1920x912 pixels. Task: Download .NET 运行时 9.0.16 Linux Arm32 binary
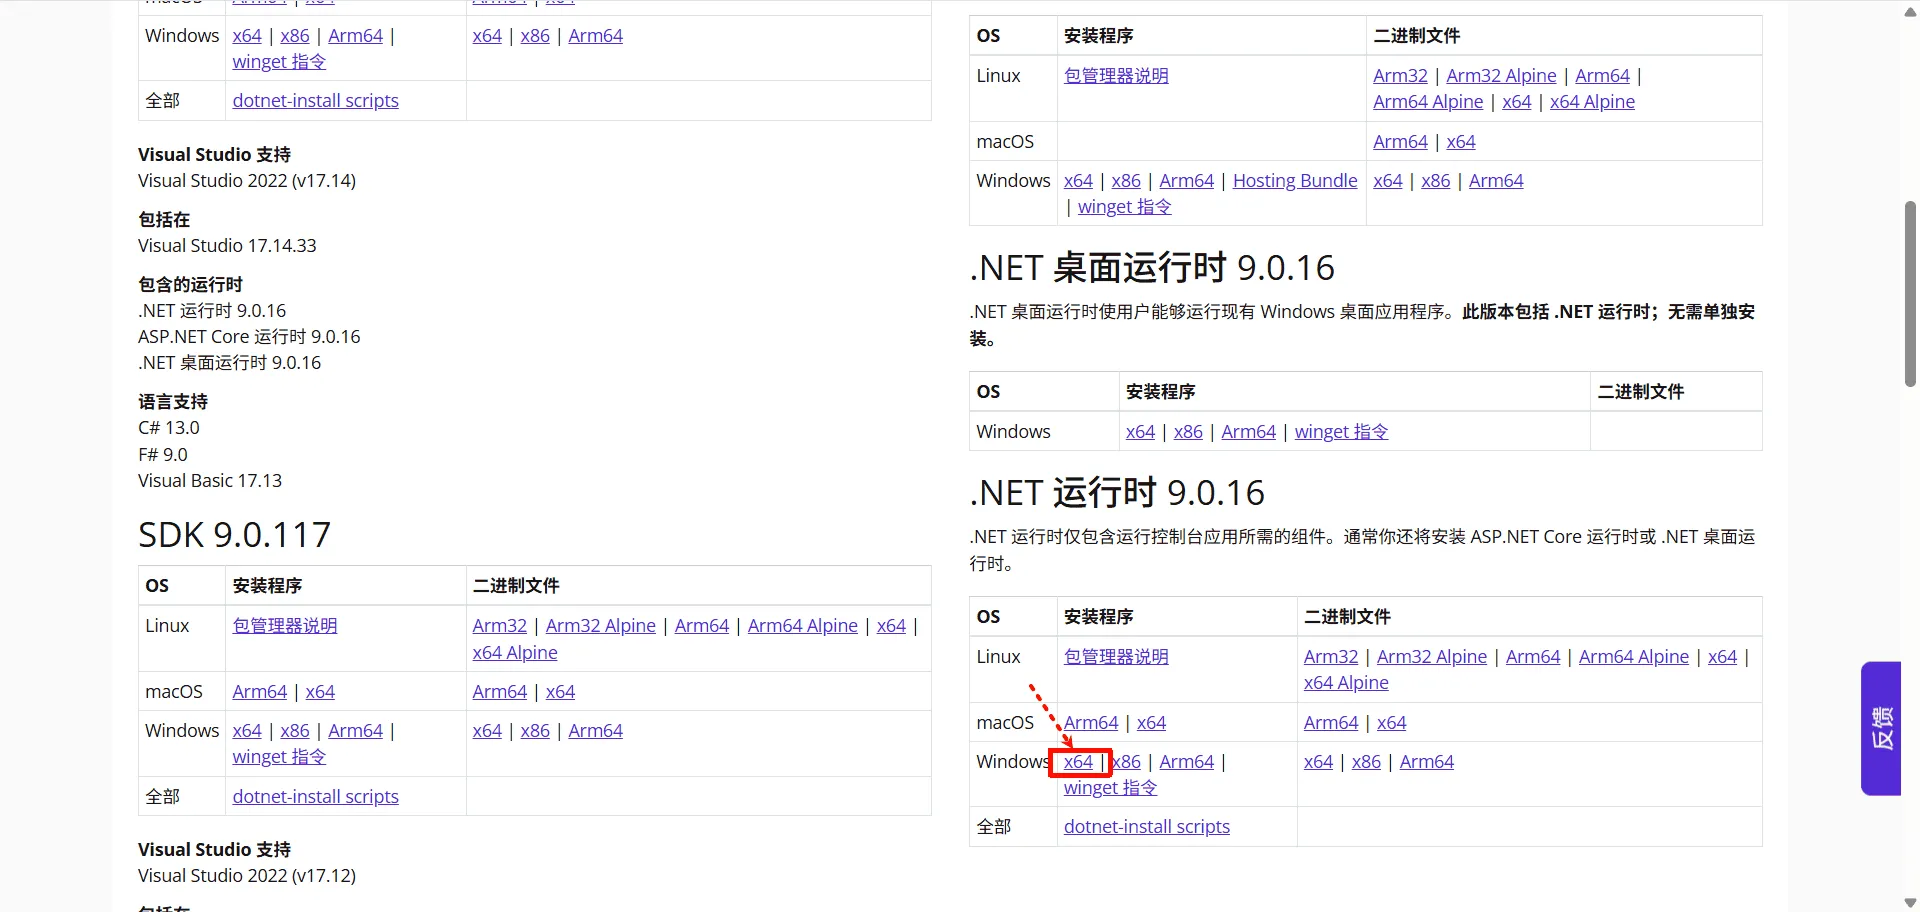(1331, 657)
